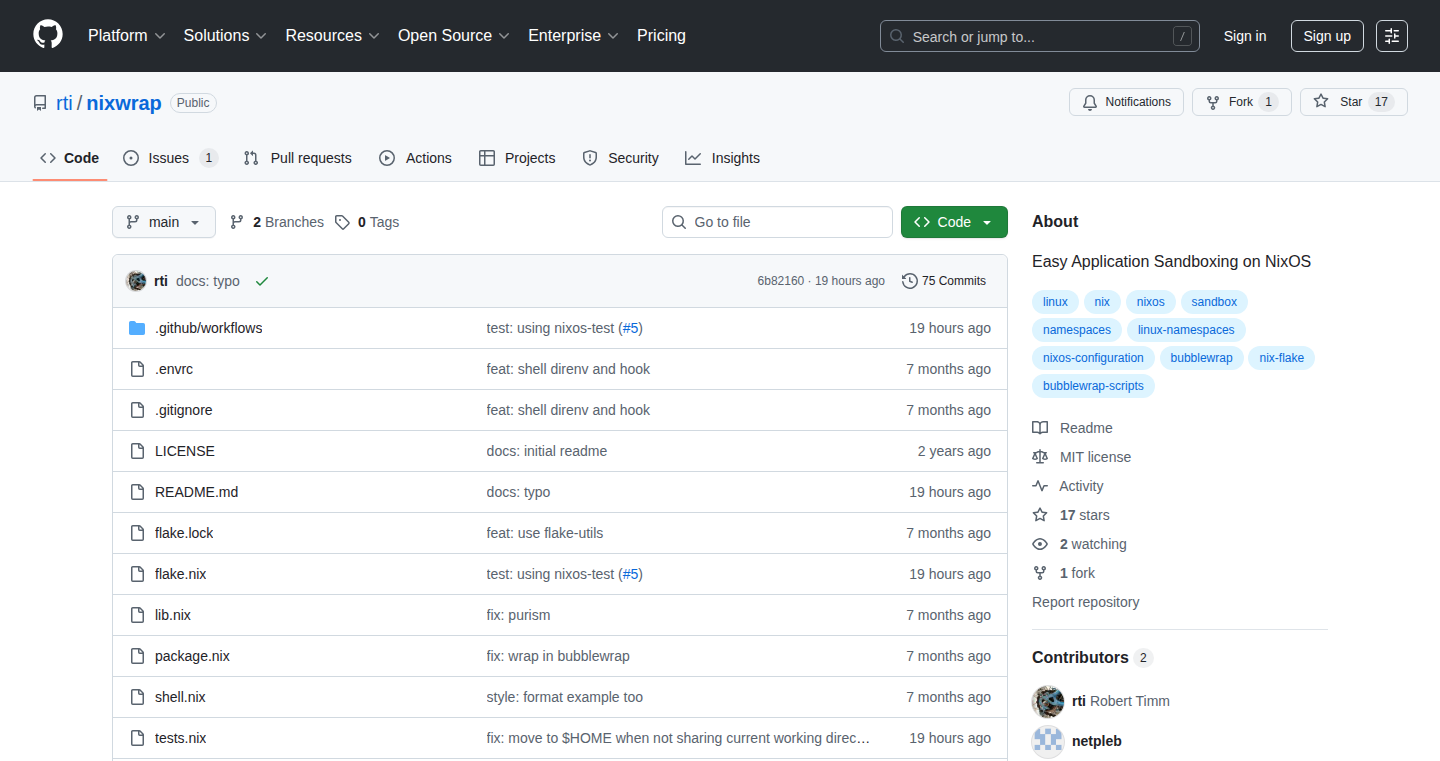1440x761 pixels.
Task: Open the GitHub home logo
Action: [x=48, y=35]
